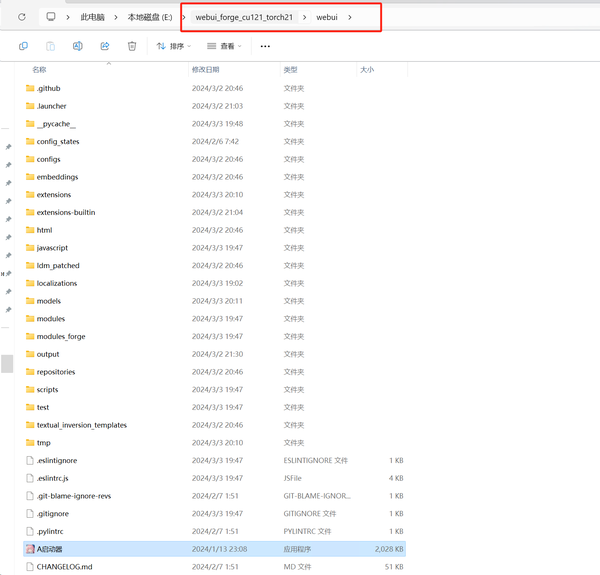Click the 51 KB size cell

(394, 567)
